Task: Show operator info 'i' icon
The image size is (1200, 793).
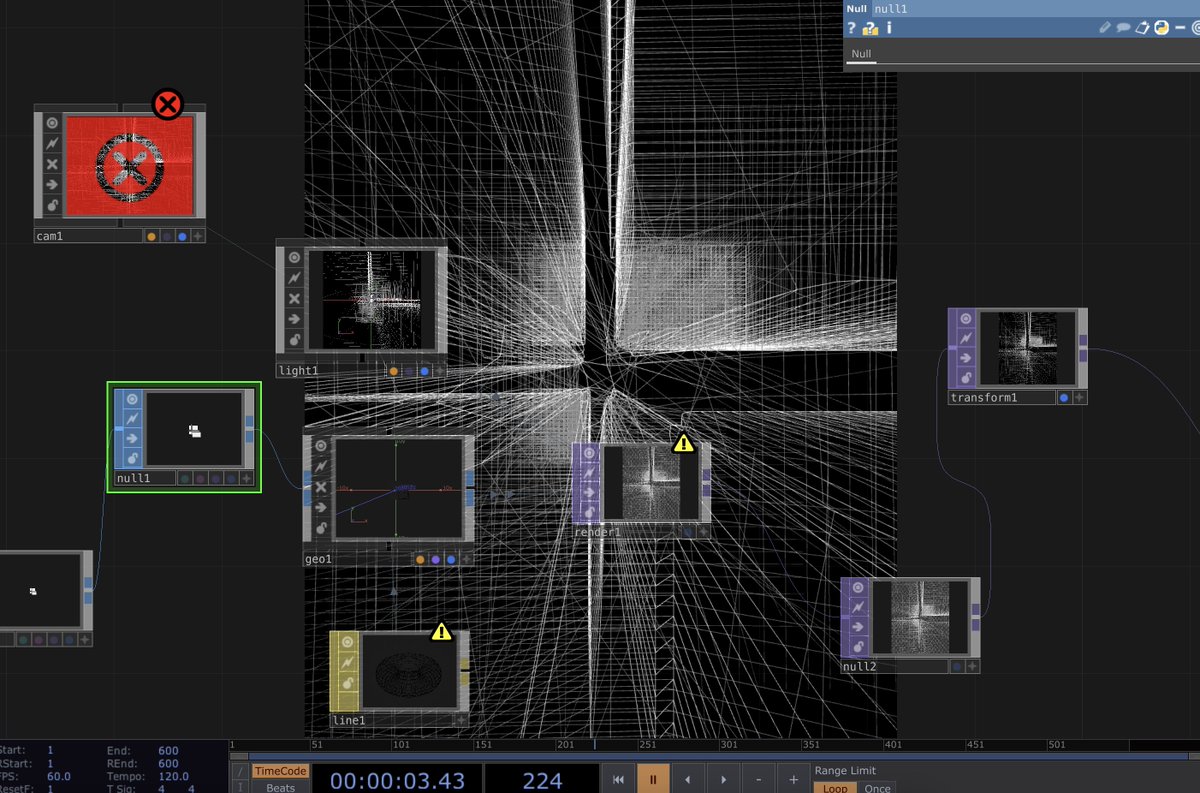Action: (889, 28)
